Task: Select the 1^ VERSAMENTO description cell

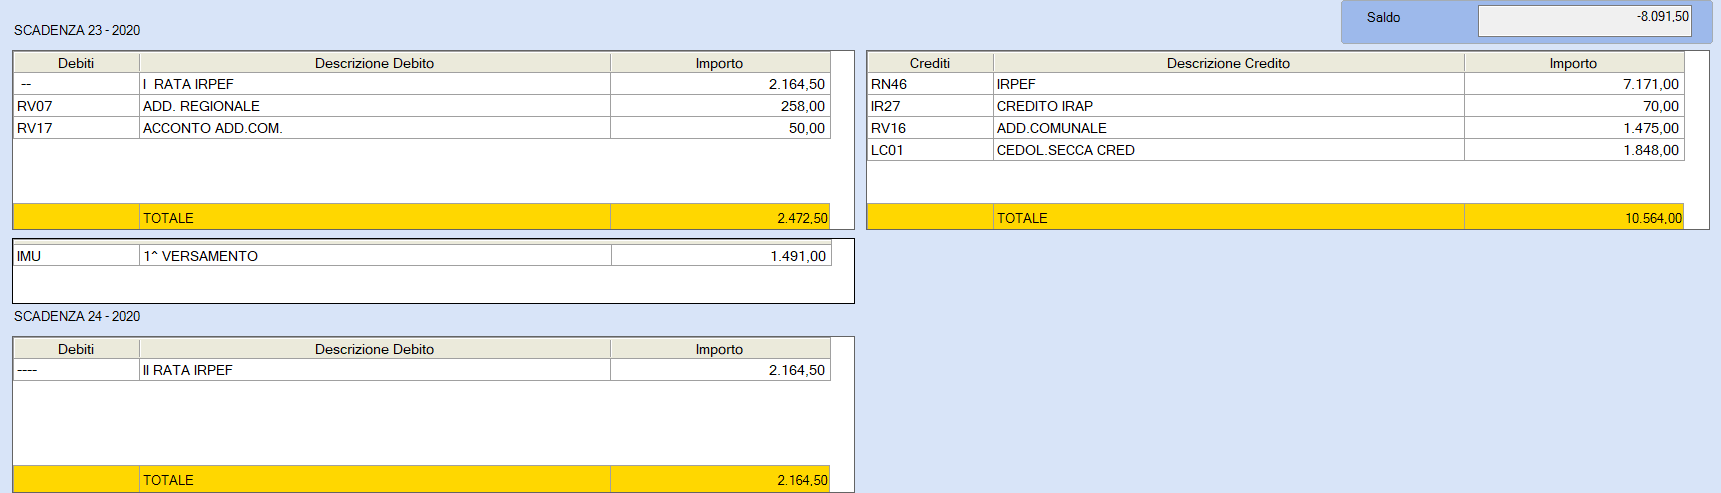Action: point(375,256)
